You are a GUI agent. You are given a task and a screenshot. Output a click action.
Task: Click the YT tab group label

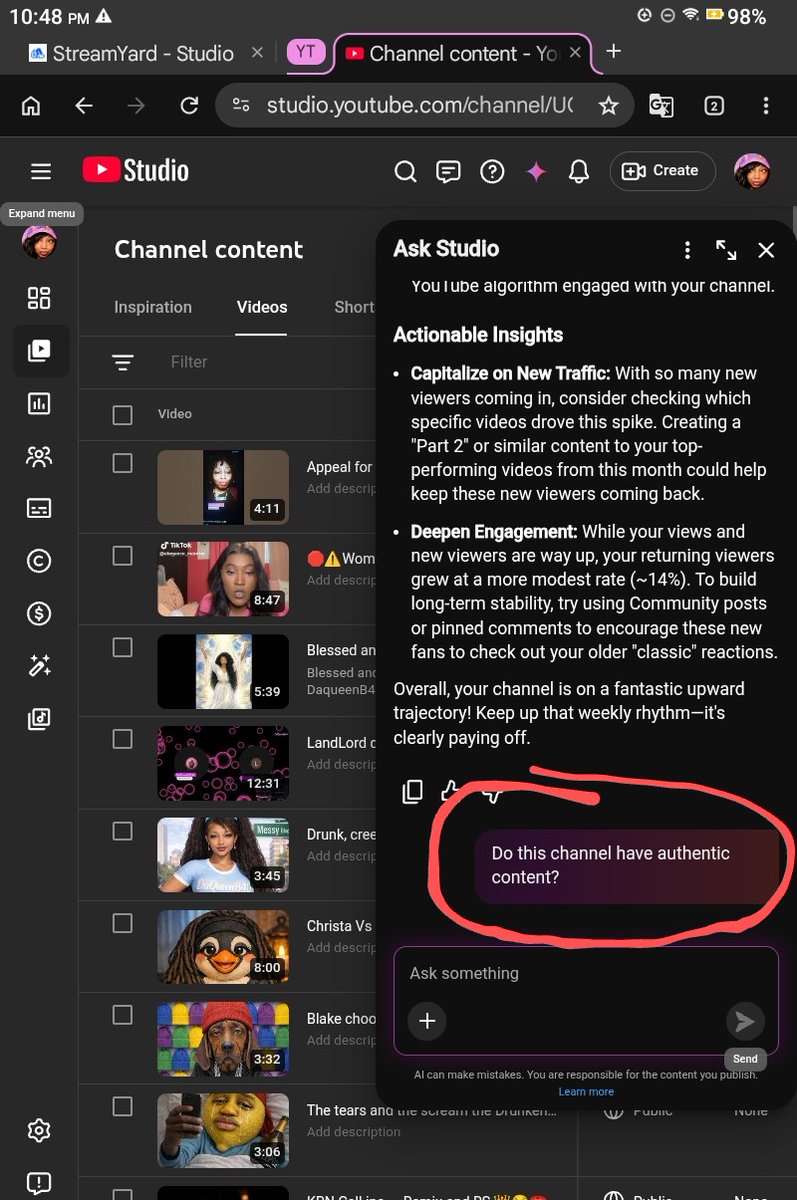coord(306,53)
